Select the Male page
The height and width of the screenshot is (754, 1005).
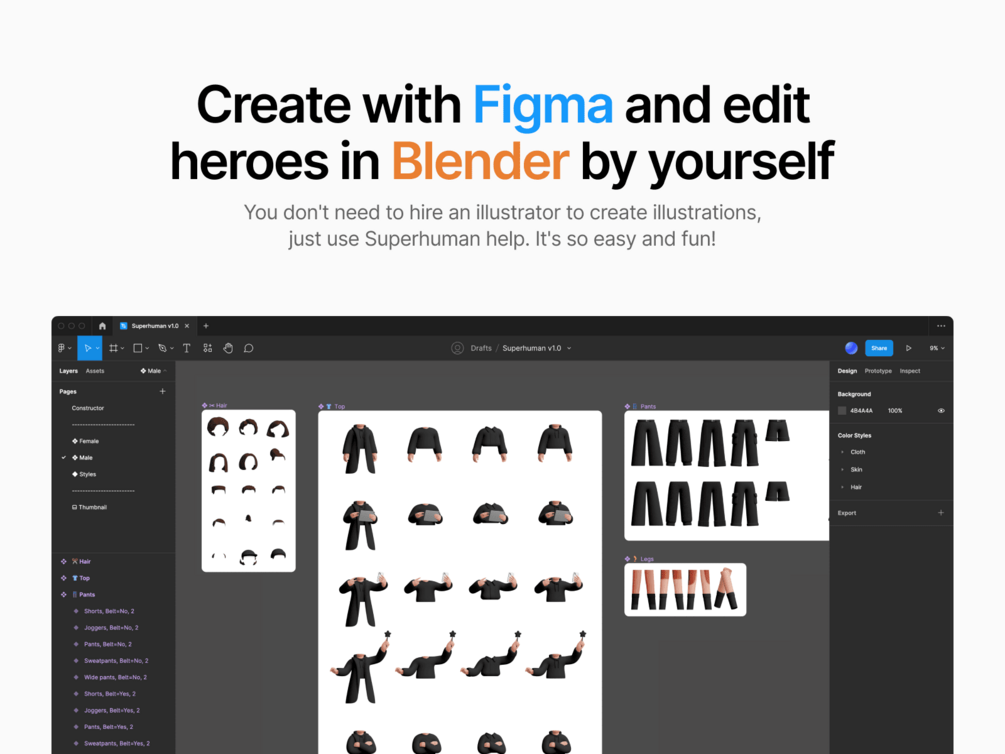pos(82,458)
